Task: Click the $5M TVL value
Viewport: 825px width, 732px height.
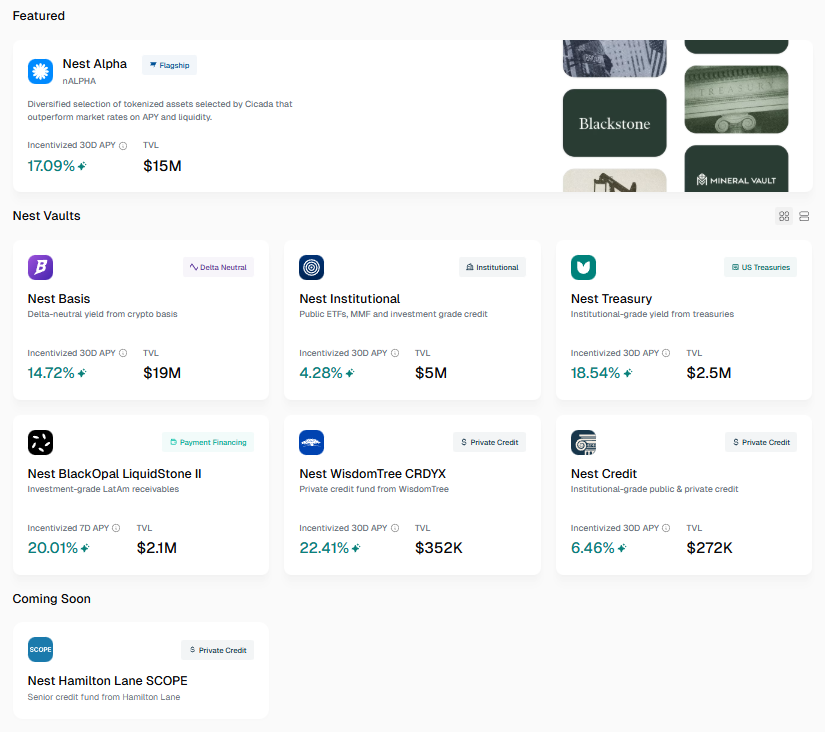Action: click(431, 373)
